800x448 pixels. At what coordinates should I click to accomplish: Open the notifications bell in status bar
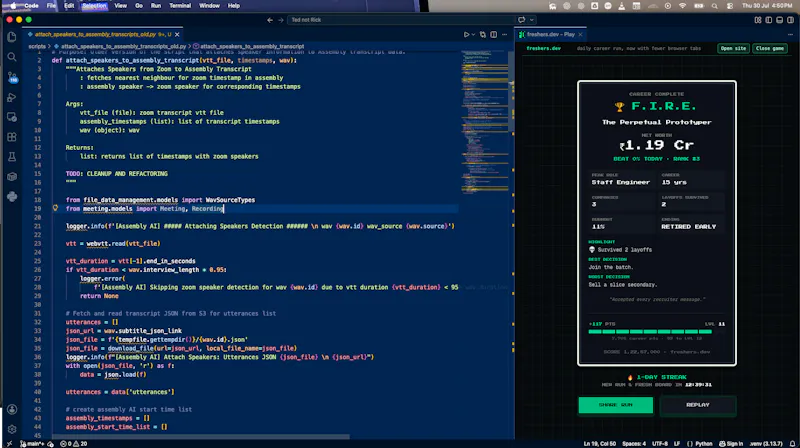pyautogui.click(x=792, y=443)
